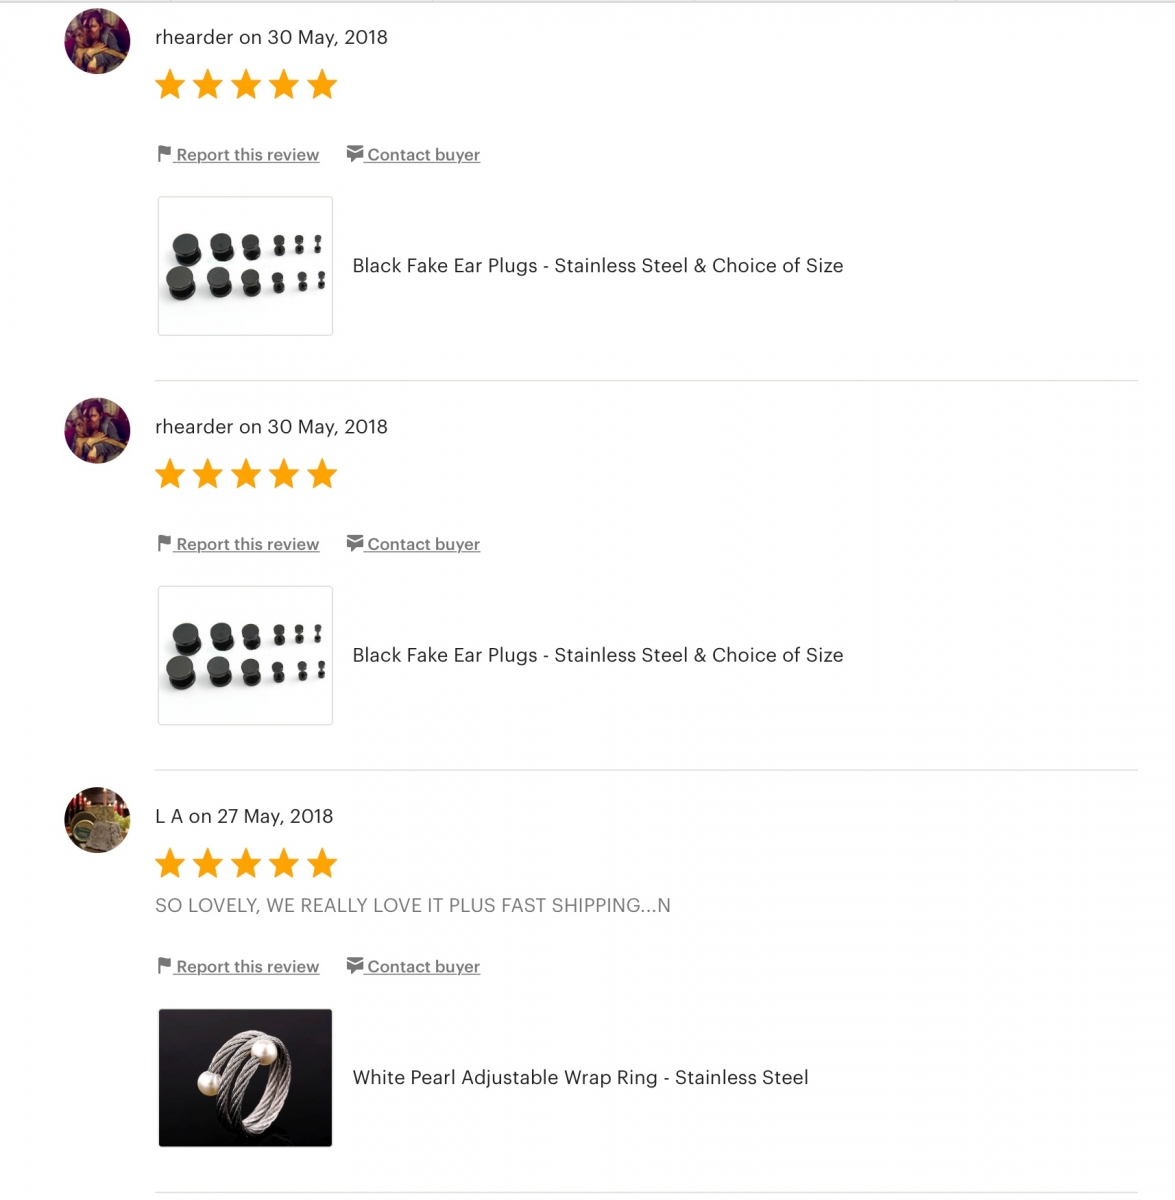Open rhearder's avatar on the second review
This screenshot has height=1200, width=1175.
point(97,431)
